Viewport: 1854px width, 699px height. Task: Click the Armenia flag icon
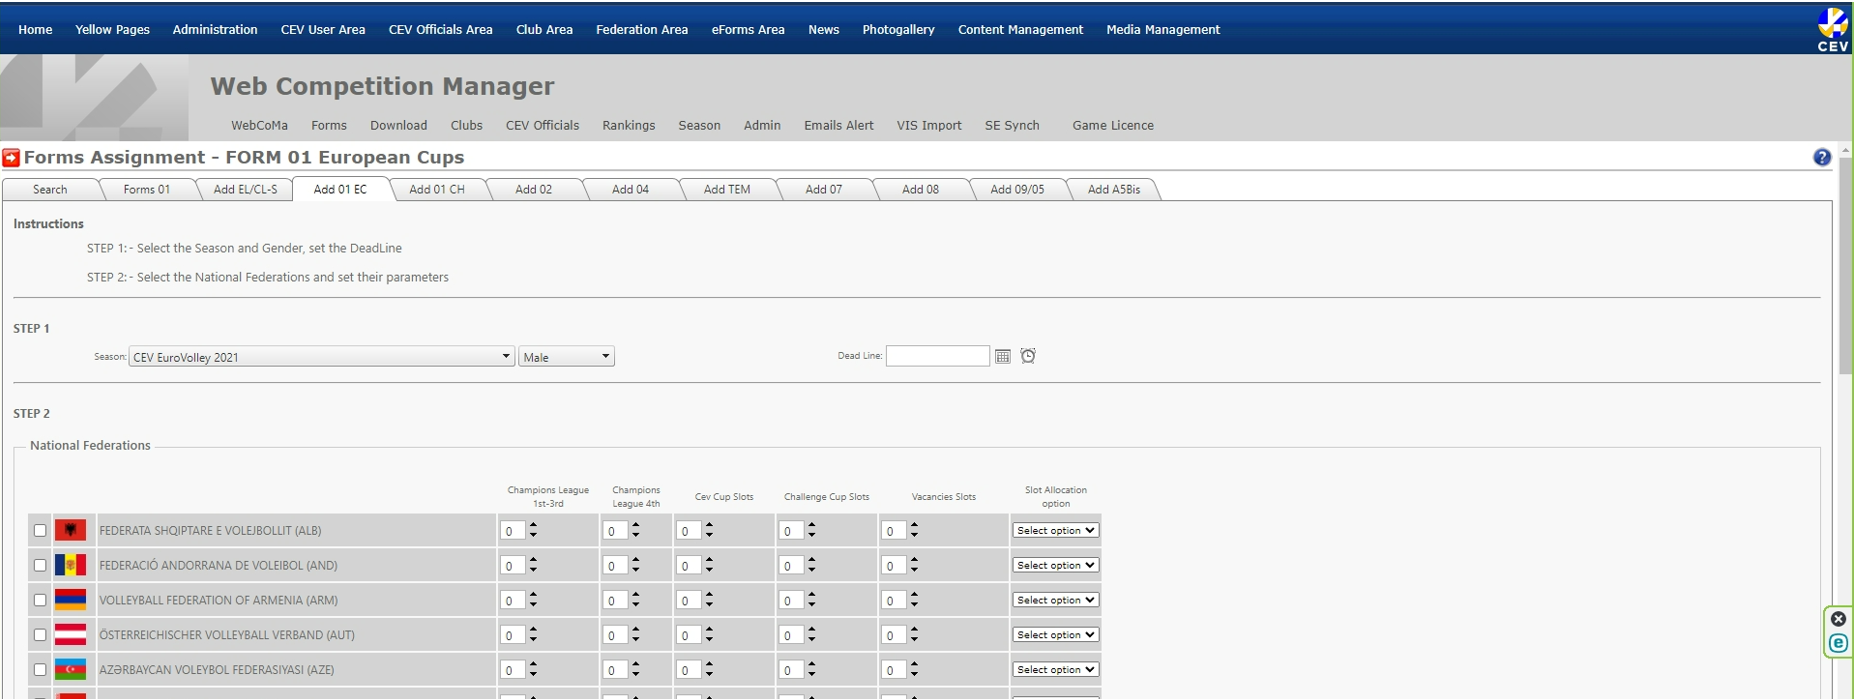pos(70,600)
